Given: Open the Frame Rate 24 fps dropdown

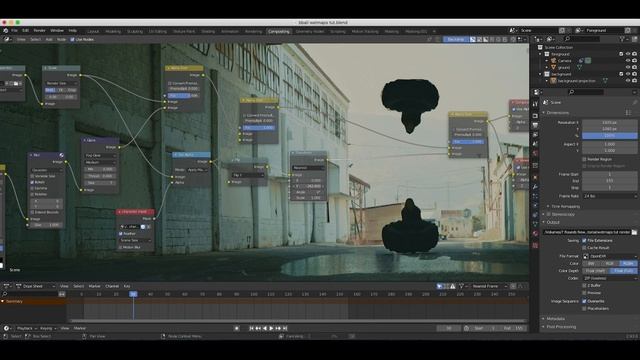Looking at the screenshot, I should 609,196.
